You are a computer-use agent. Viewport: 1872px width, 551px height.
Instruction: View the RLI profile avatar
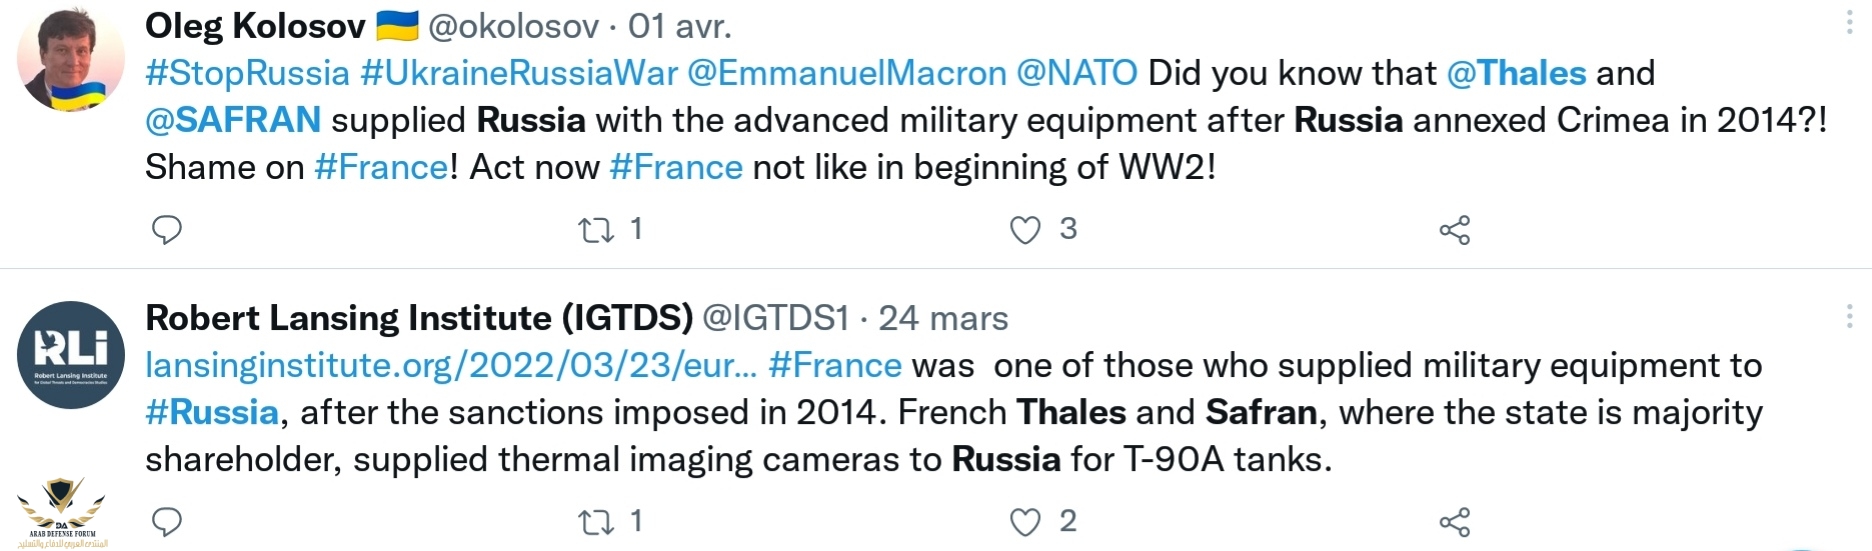[71, 355]
